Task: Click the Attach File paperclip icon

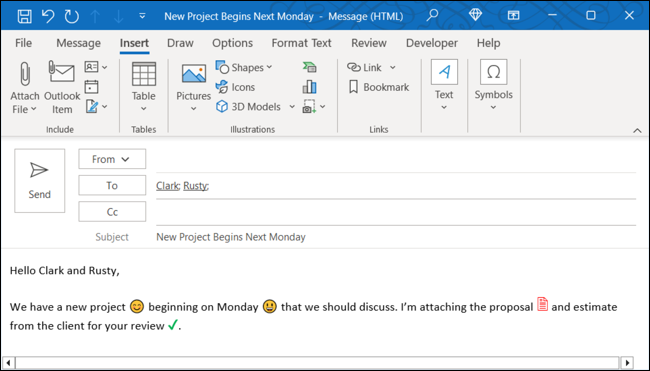Action: point(25,74)
